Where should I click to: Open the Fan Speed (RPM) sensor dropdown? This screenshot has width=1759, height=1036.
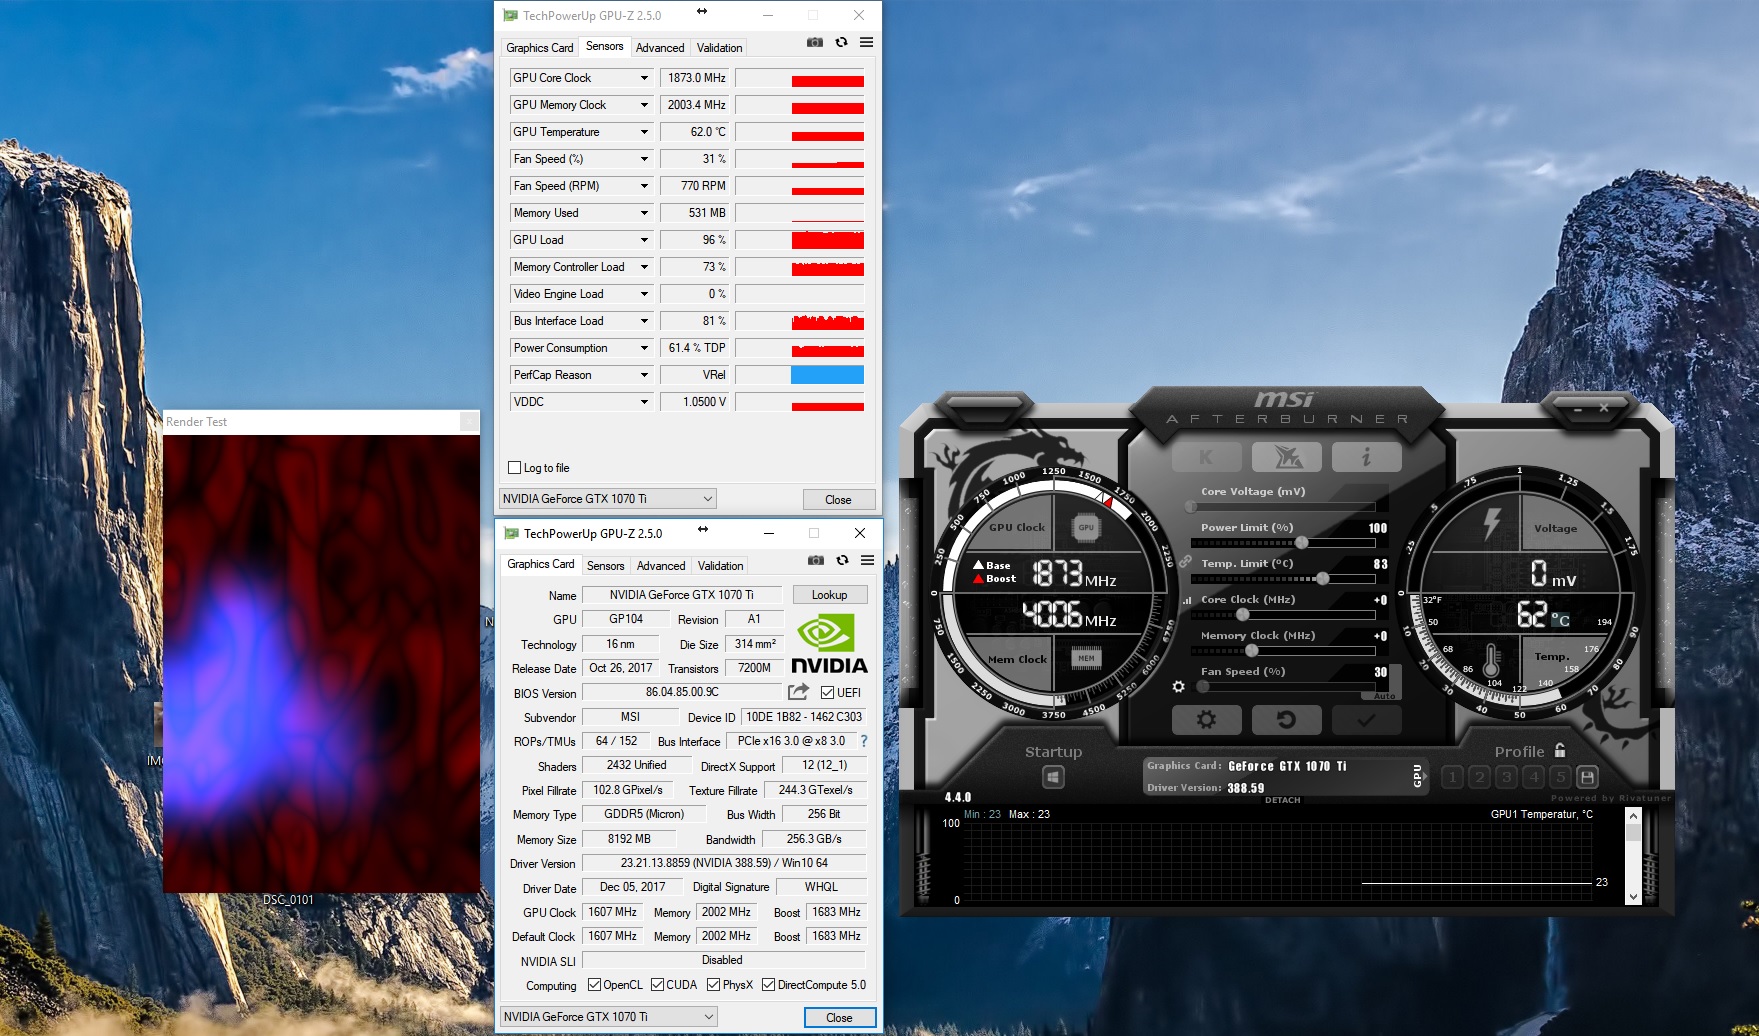coord(644,186)
